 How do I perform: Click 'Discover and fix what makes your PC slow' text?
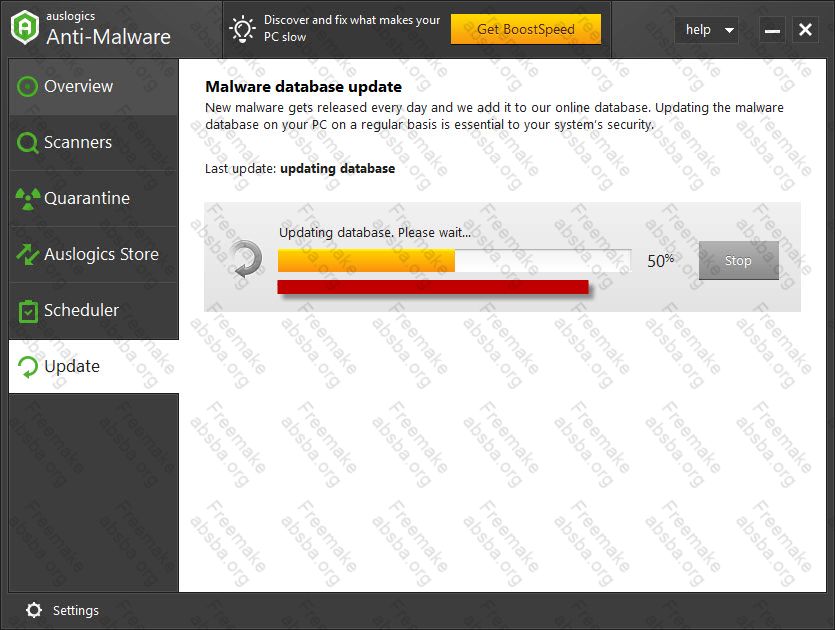[x=352, y=29]
